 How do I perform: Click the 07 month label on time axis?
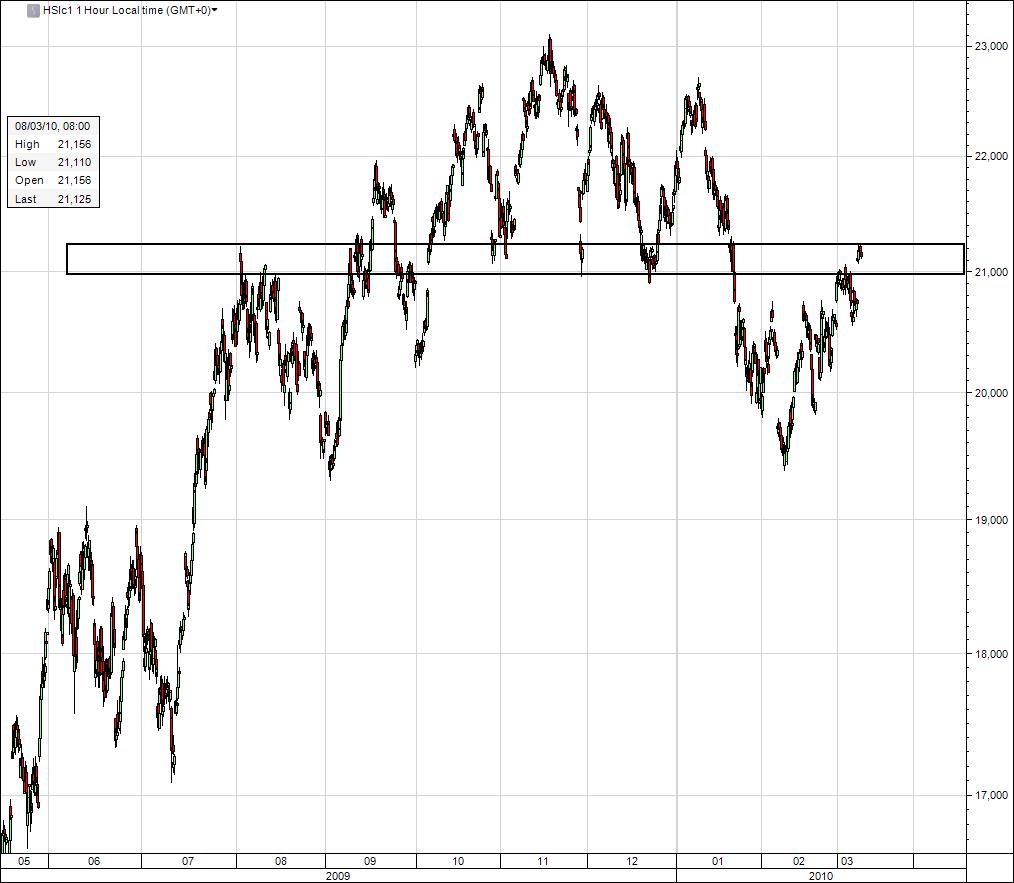[x=188, y=861]
